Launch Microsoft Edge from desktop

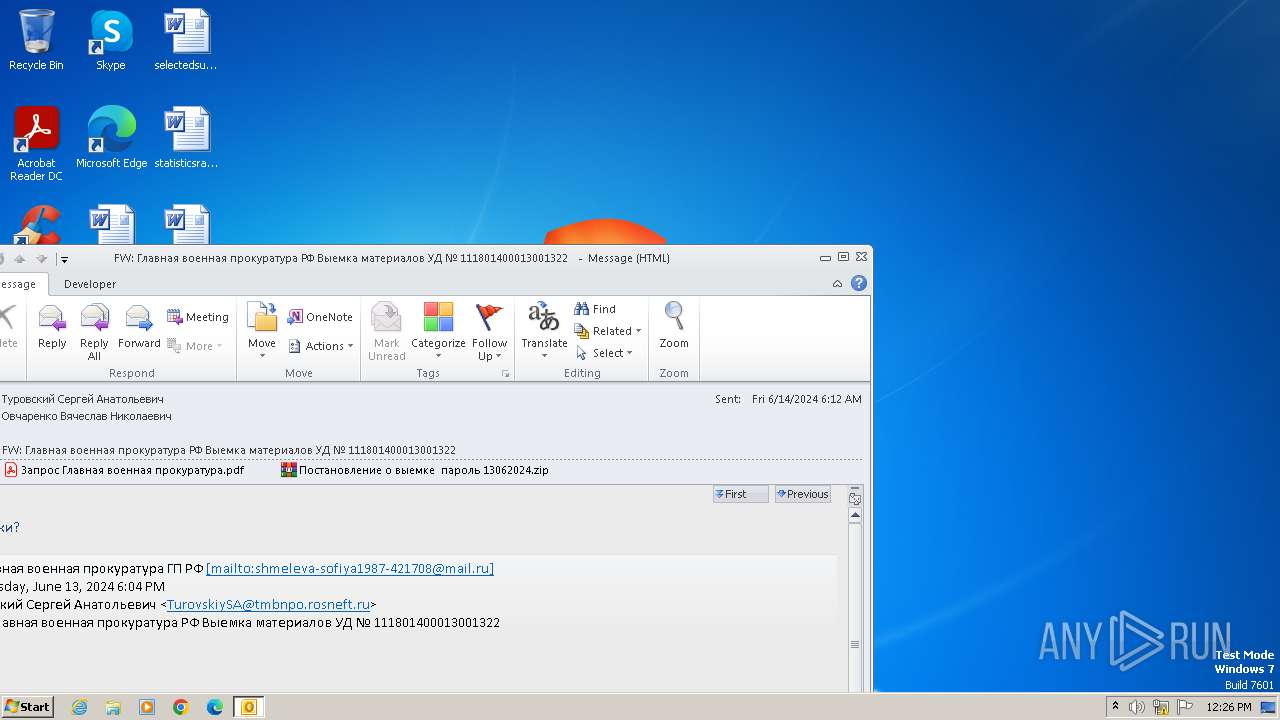click(x=111, y=138)
